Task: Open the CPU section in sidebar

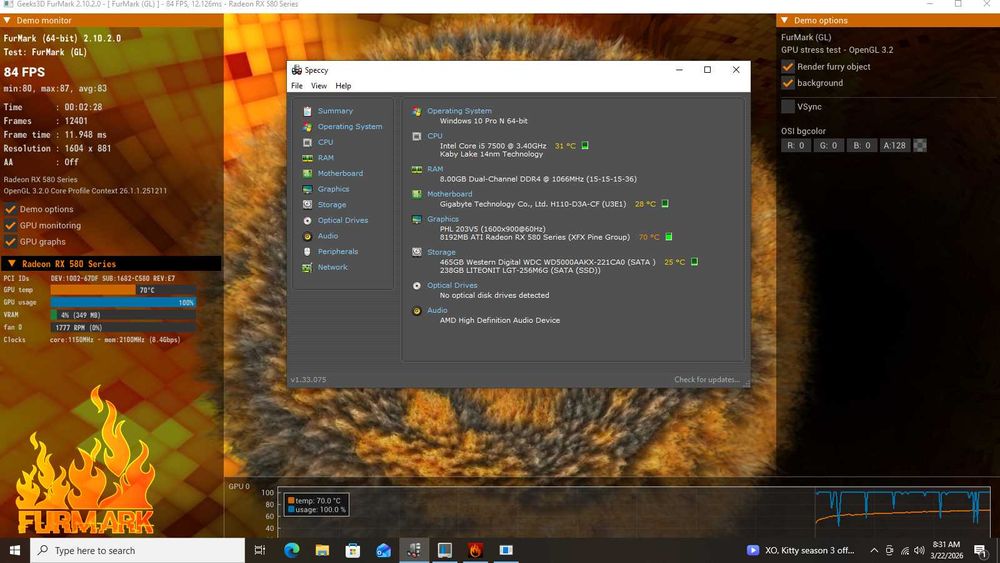Action: pos(325,142)
